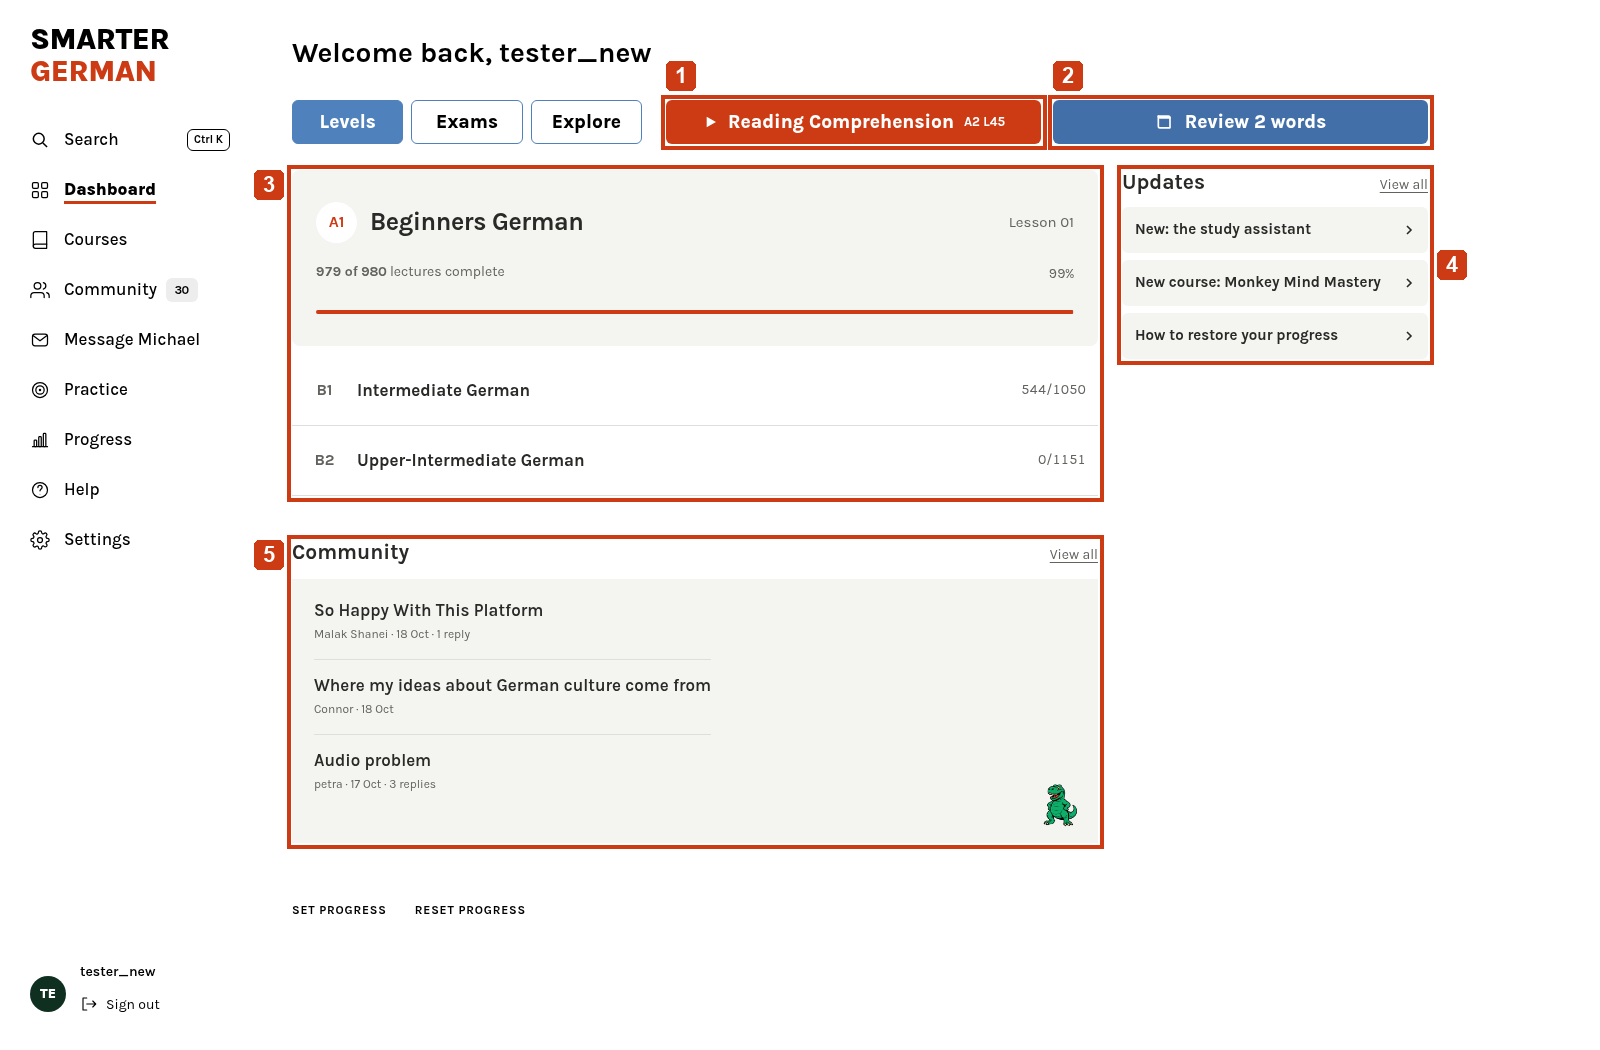This screenshot has height=1050, width=1600.
Task: Click the Settings gear icon
Action: pos(40,540)
